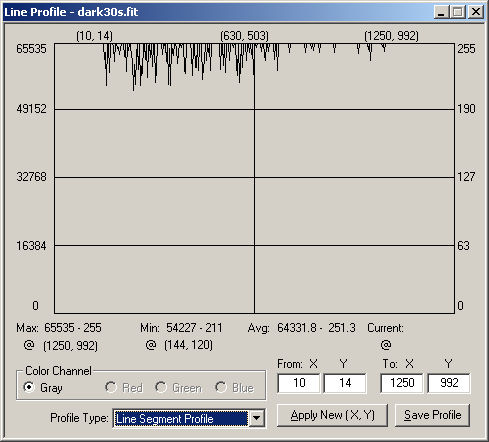
Task: Minimize the Line Profile window
Action: click(x=441, y=12)
